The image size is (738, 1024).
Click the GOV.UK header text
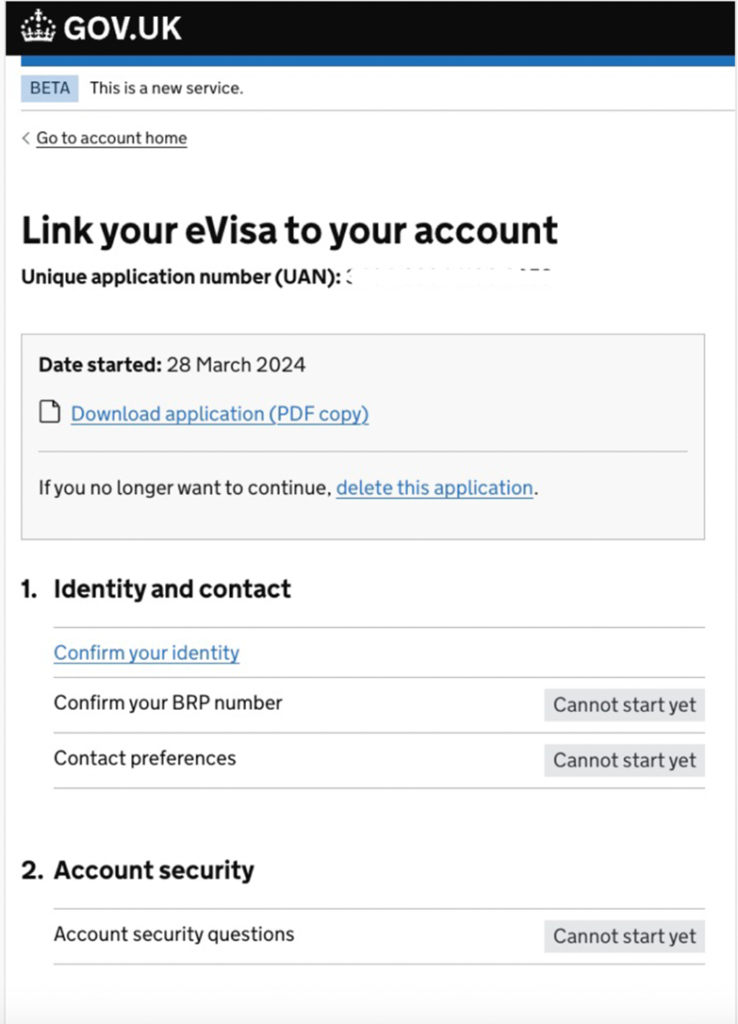122,28
